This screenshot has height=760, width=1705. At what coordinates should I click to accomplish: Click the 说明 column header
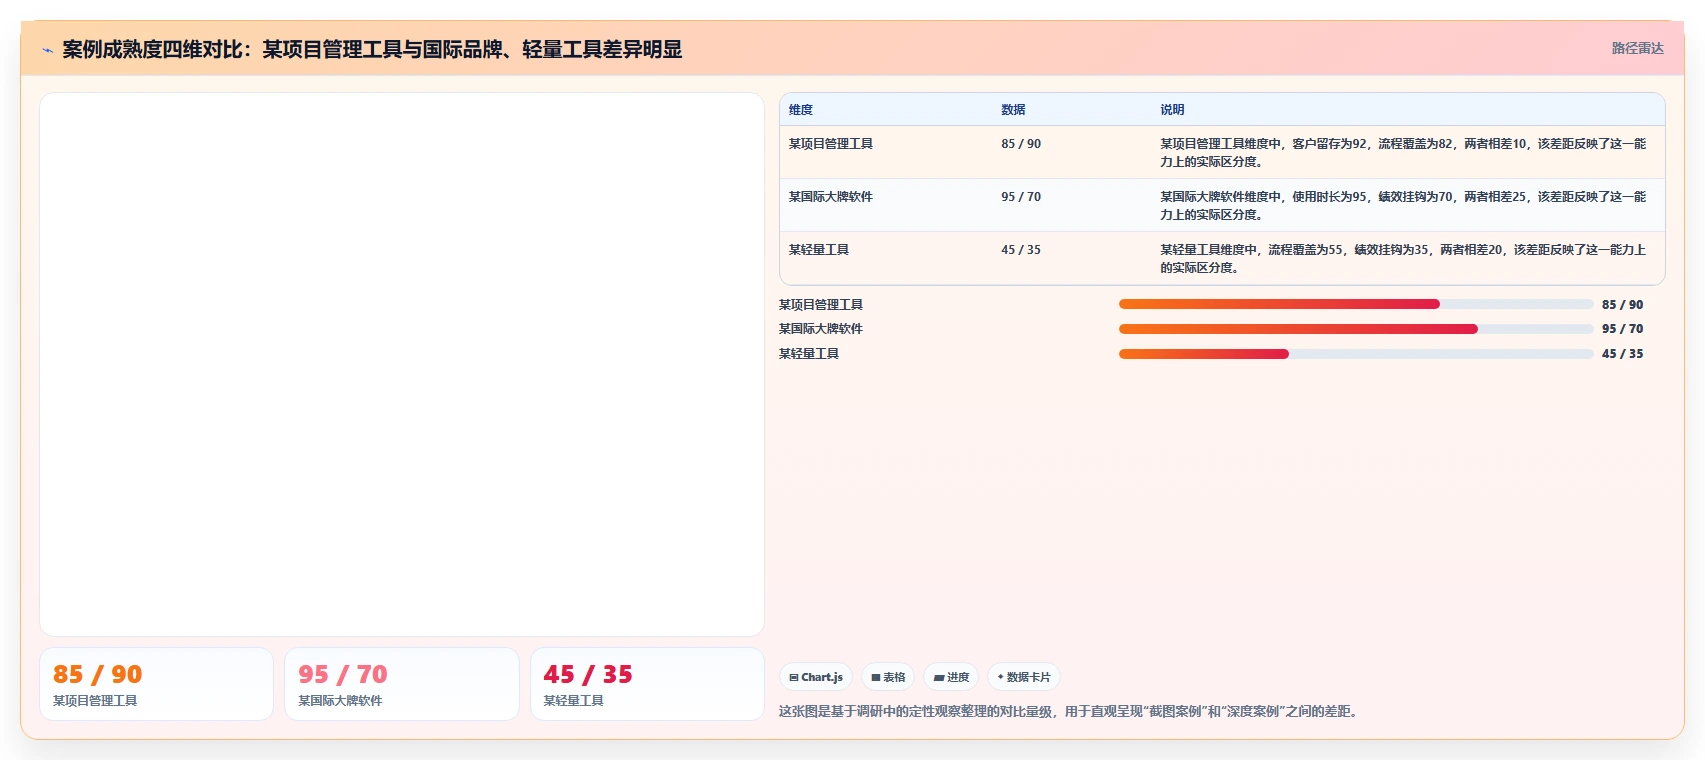point(1172,110)
